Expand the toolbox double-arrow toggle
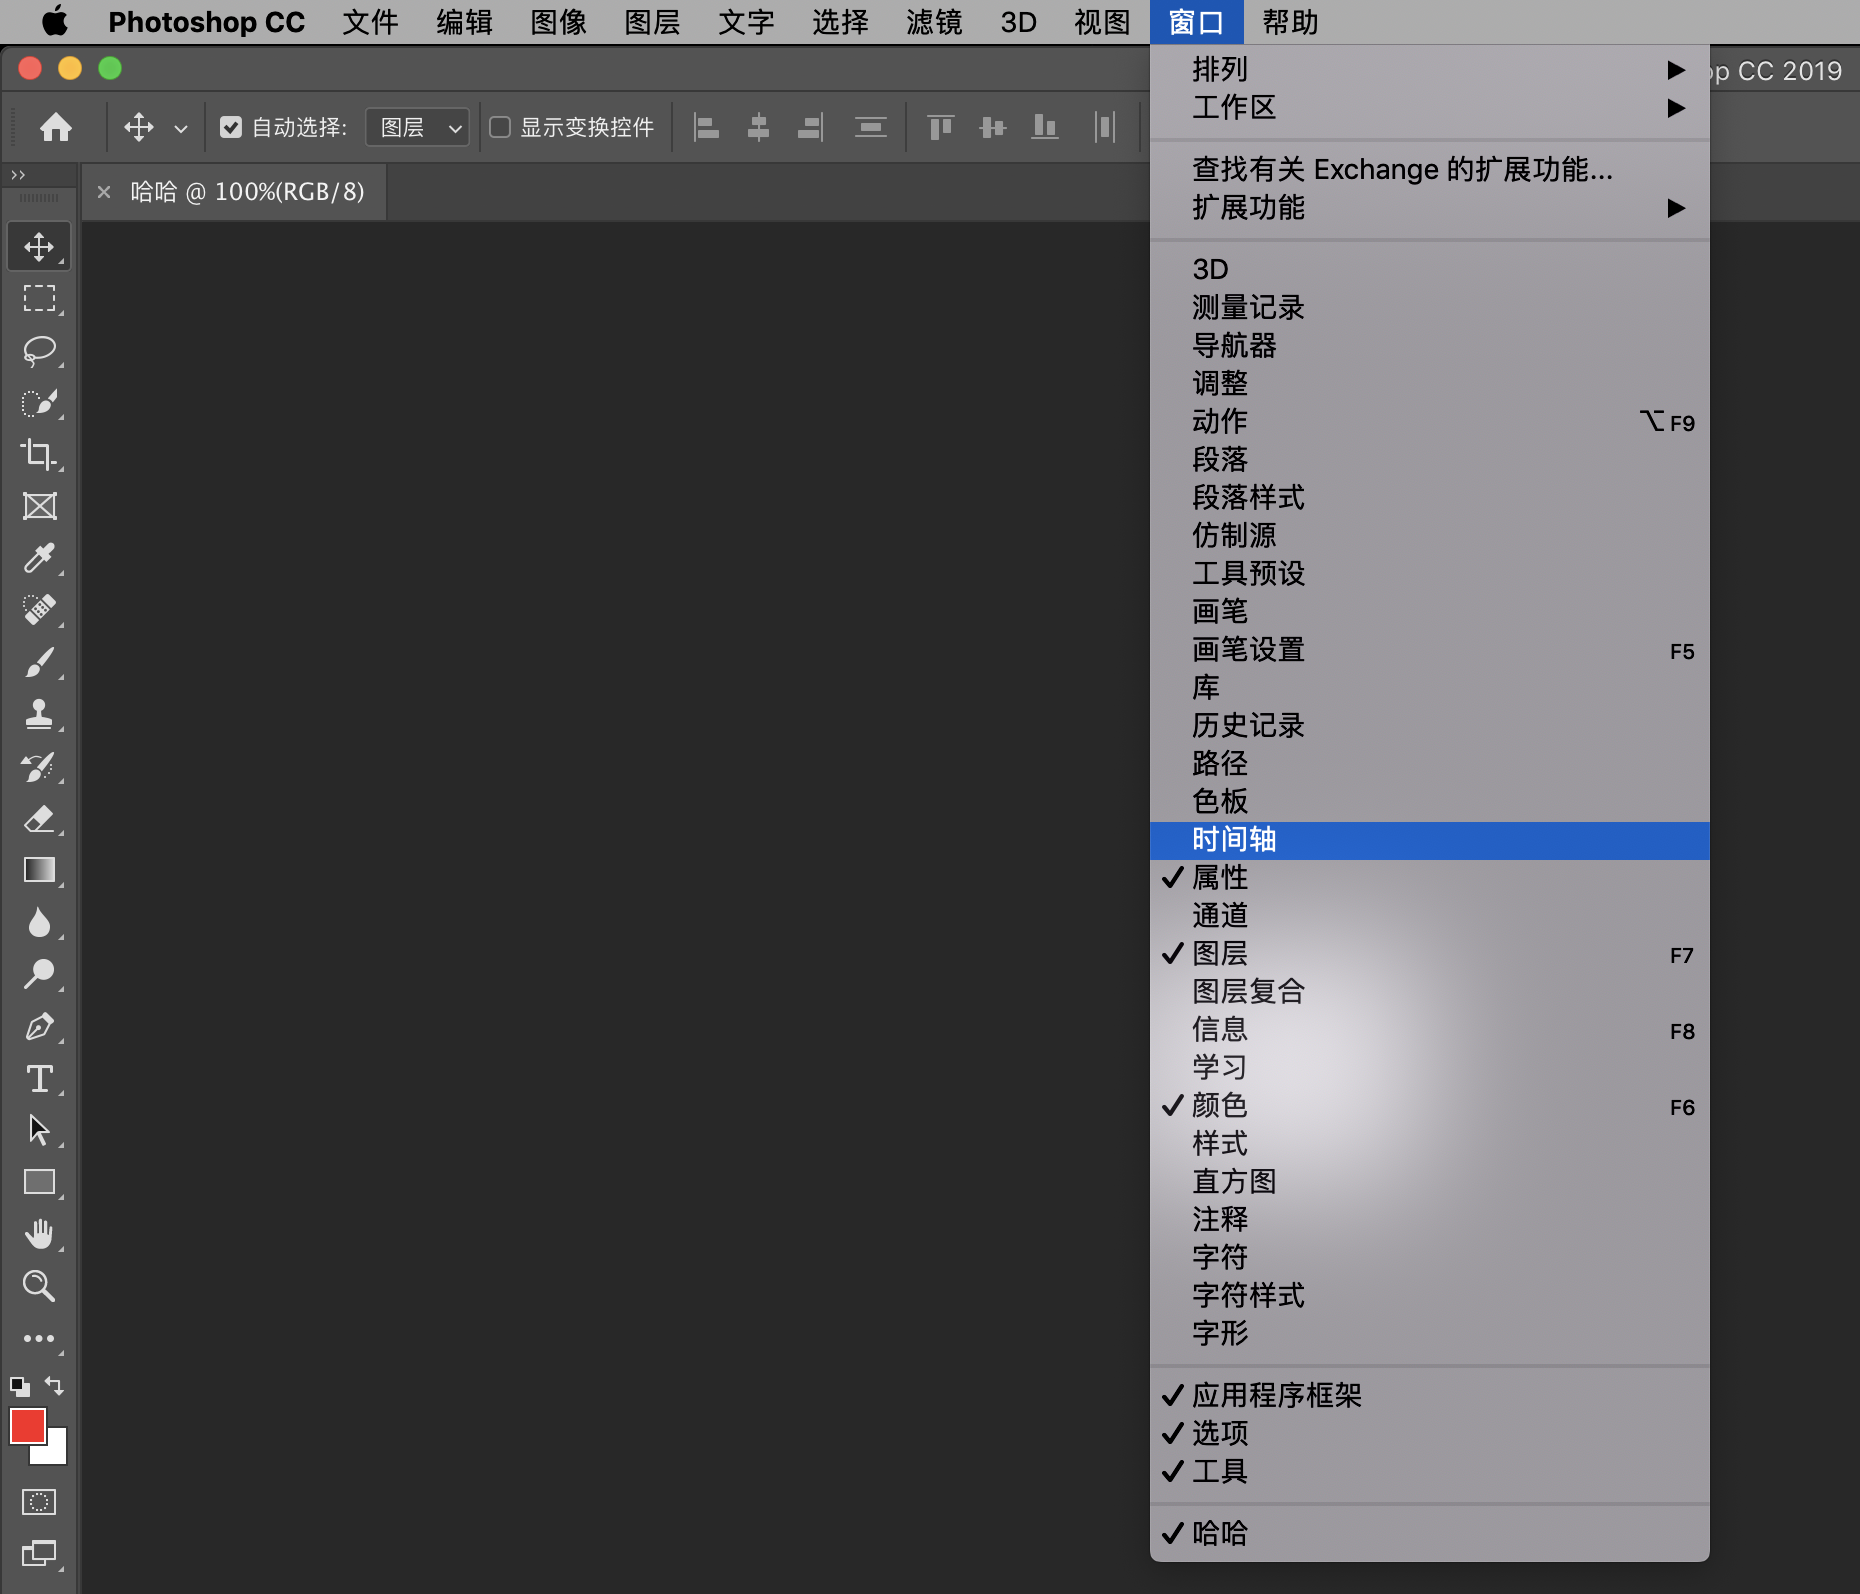The width and height of the screenshot is (1860, 1594). pyautogui.click(x=18, y=175)
